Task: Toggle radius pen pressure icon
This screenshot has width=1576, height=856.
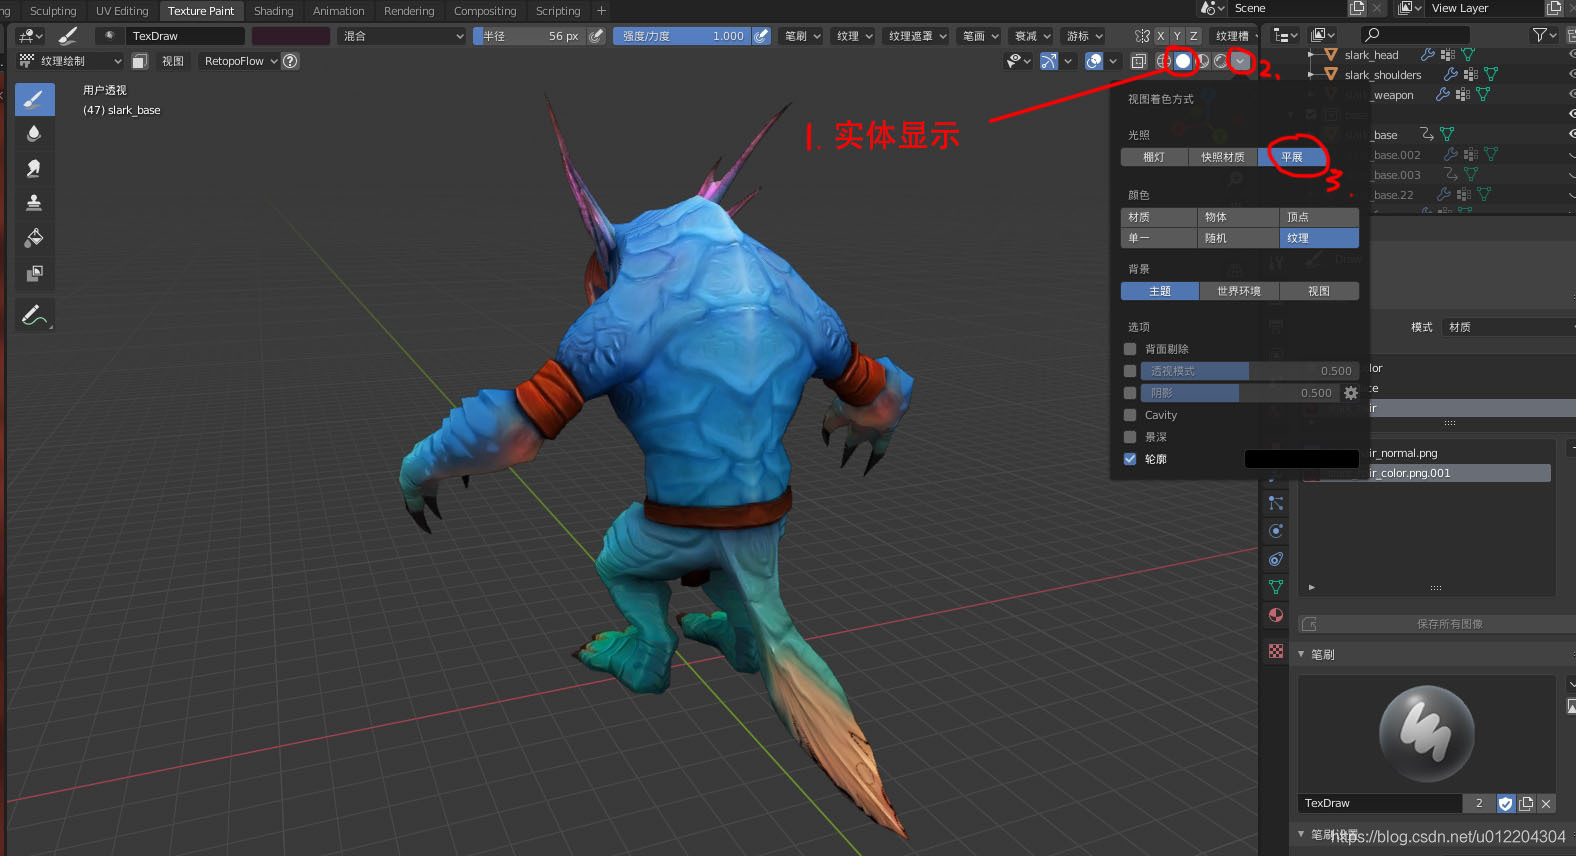Action: (x=597, y=36)
